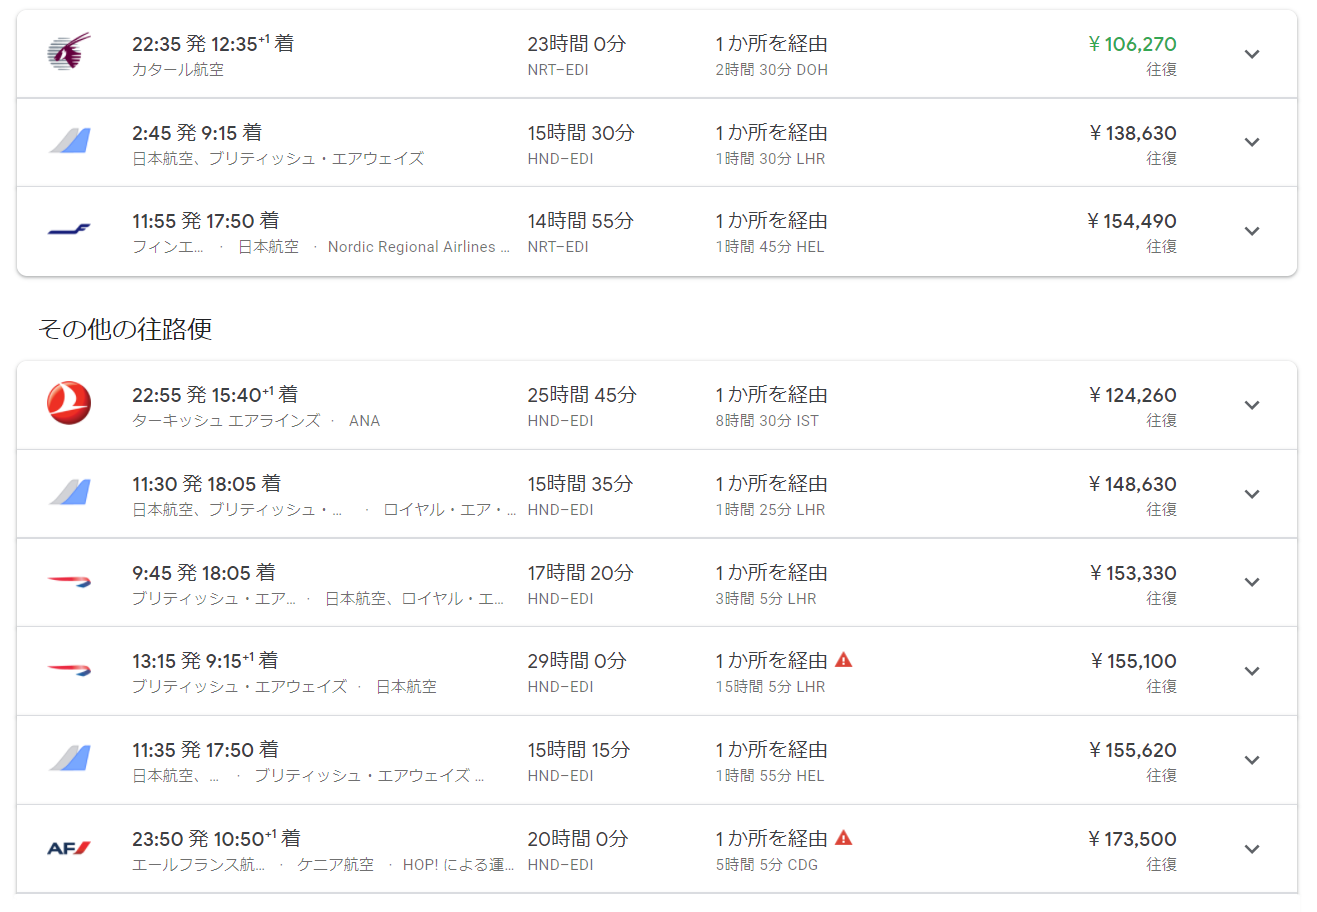Select the ¥106,270 green price
Image resolution: width=1317 pixels, height=912 pixels.
point(1132,44)
